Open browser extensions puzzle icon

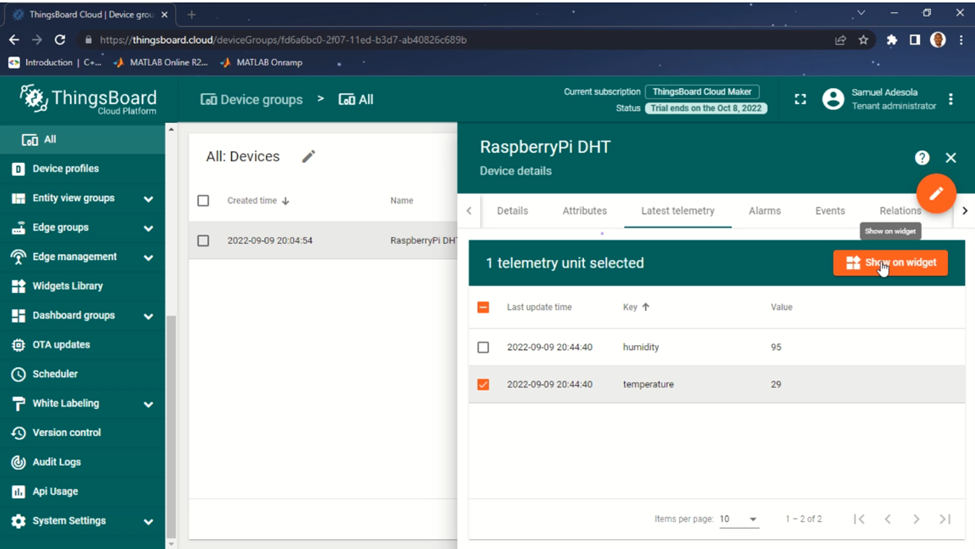892,40
